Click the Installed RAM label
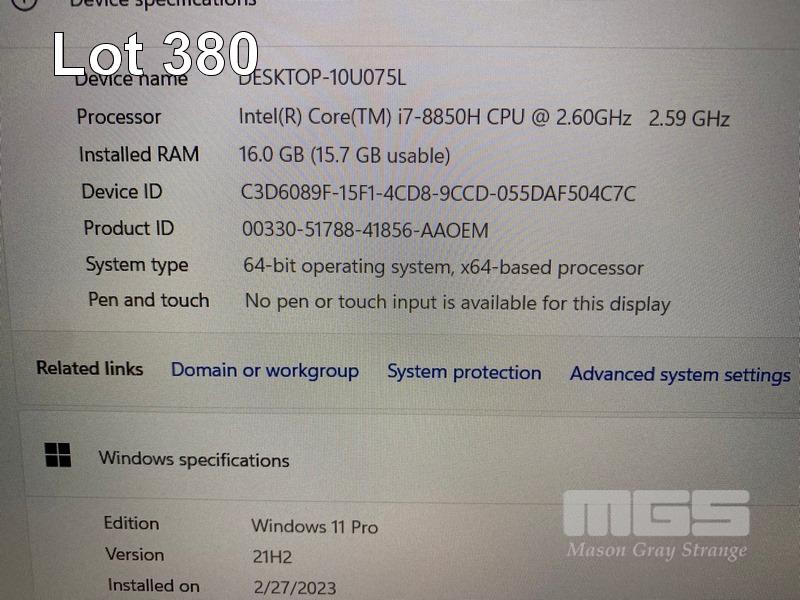 coord(139,155)
